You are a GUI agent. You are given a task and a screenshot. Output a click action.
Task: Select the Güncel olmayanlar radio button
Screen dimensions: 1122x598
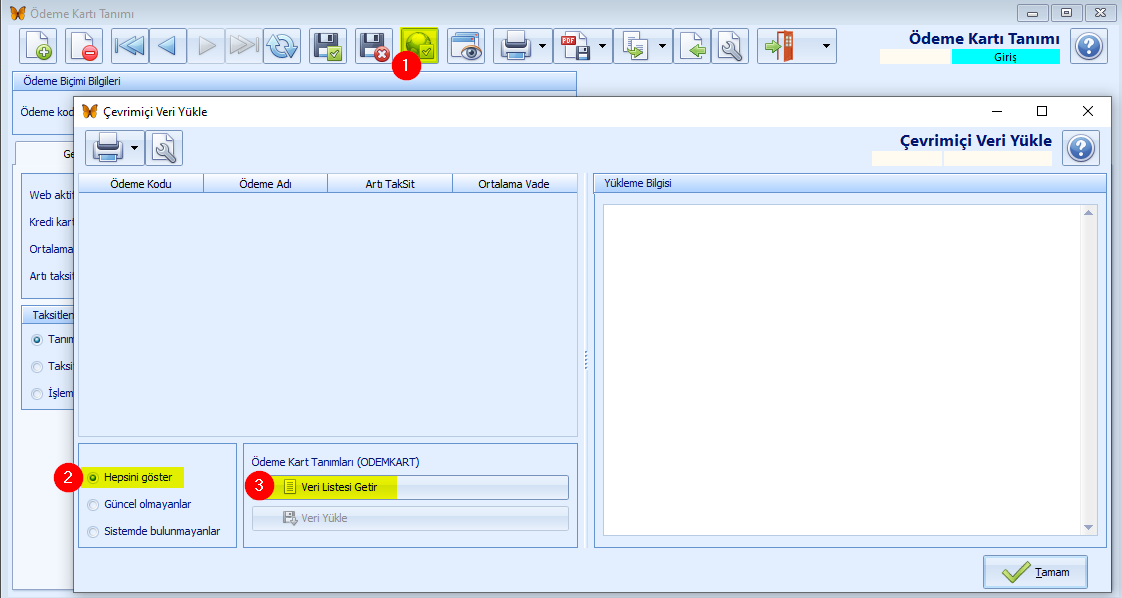[x=93, y=505]
